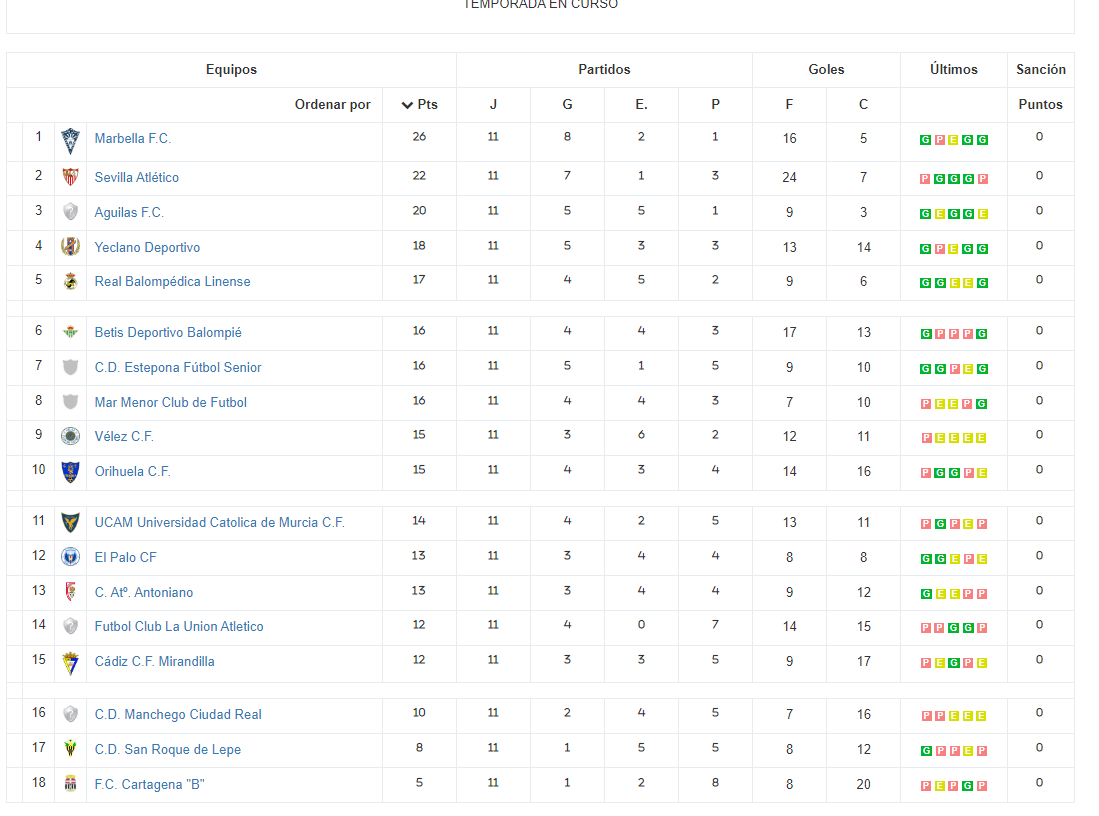Click the Sanción header cell
The height and width of the screenshot is (816, 1099).
1041,69
